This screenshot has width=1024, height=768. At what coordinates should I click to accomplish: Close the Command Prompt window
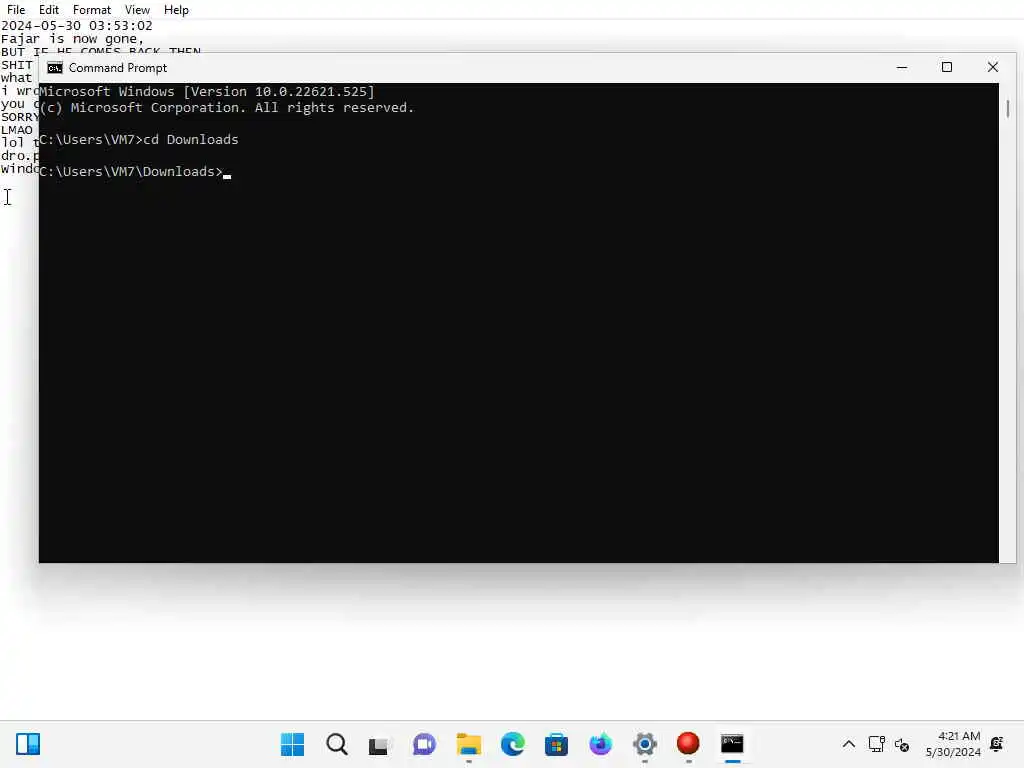(x=993, y=67)
